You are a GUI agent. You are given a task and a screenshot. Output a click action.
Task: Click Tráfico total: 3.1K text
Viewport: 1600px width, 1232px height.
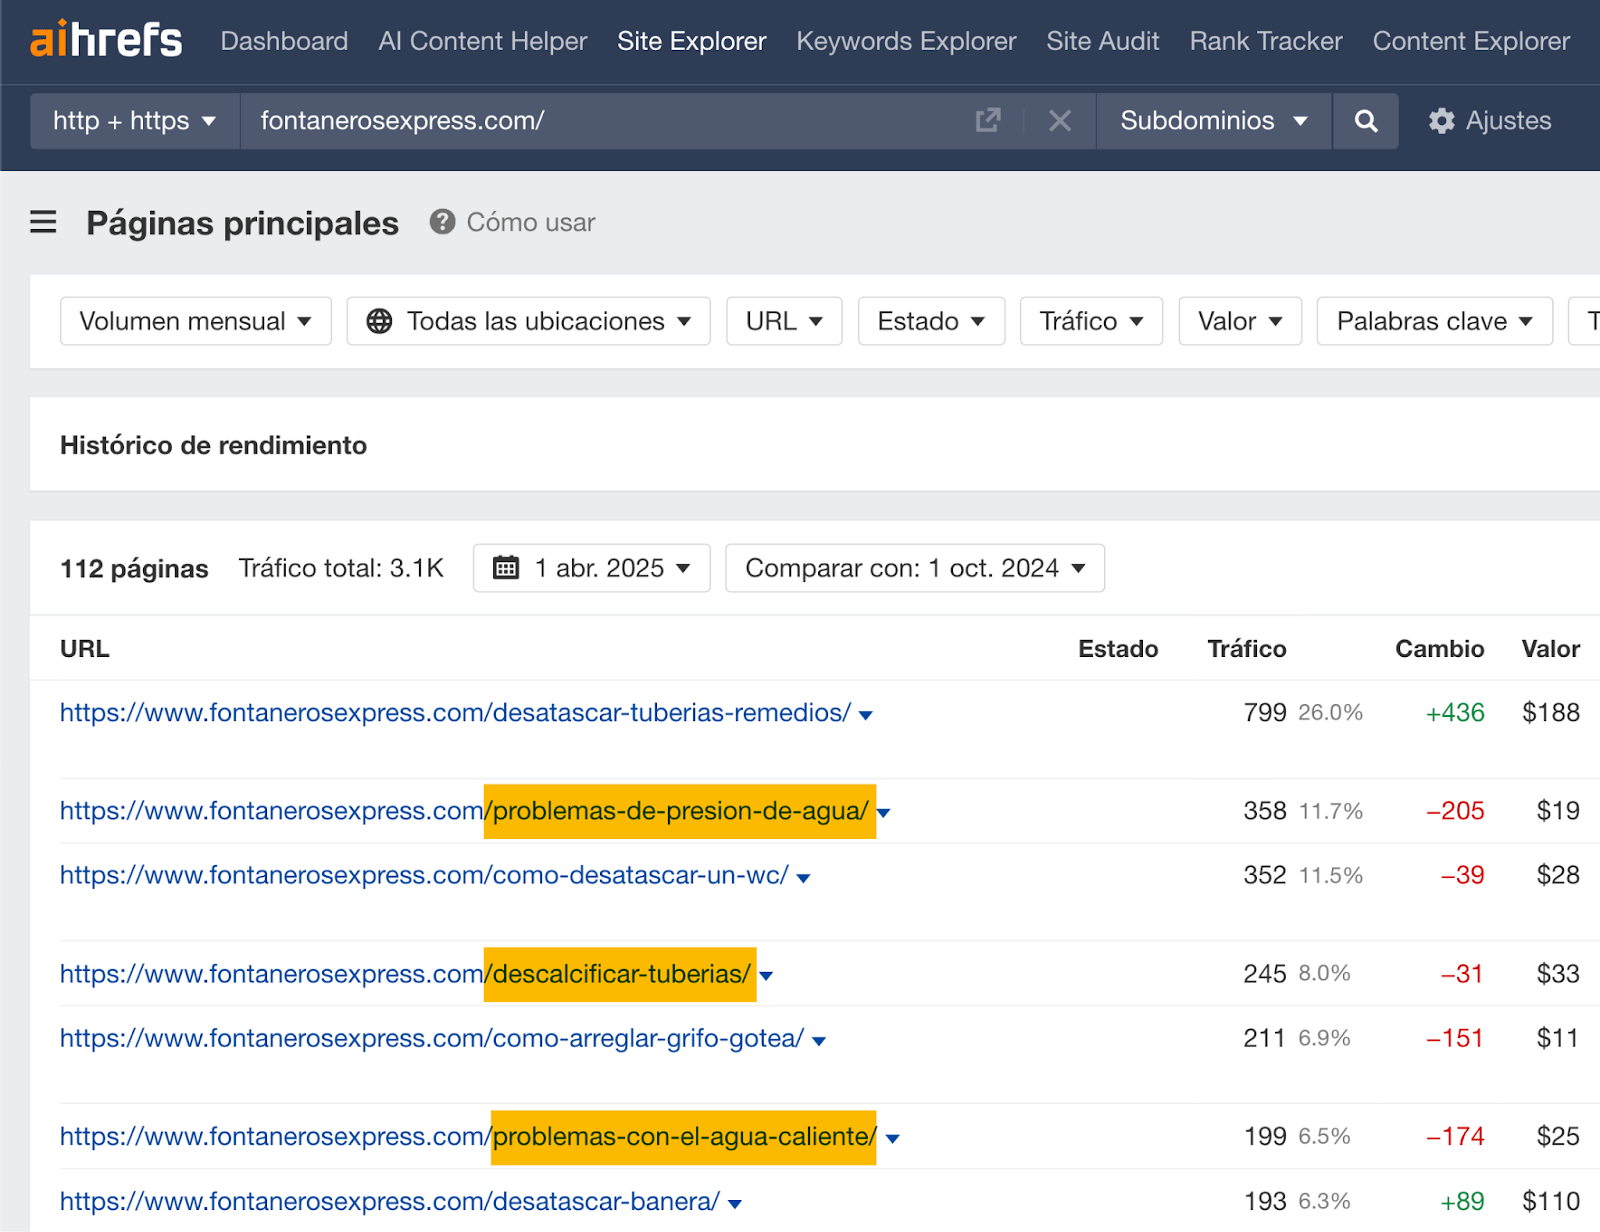click(x=341, y=568)
